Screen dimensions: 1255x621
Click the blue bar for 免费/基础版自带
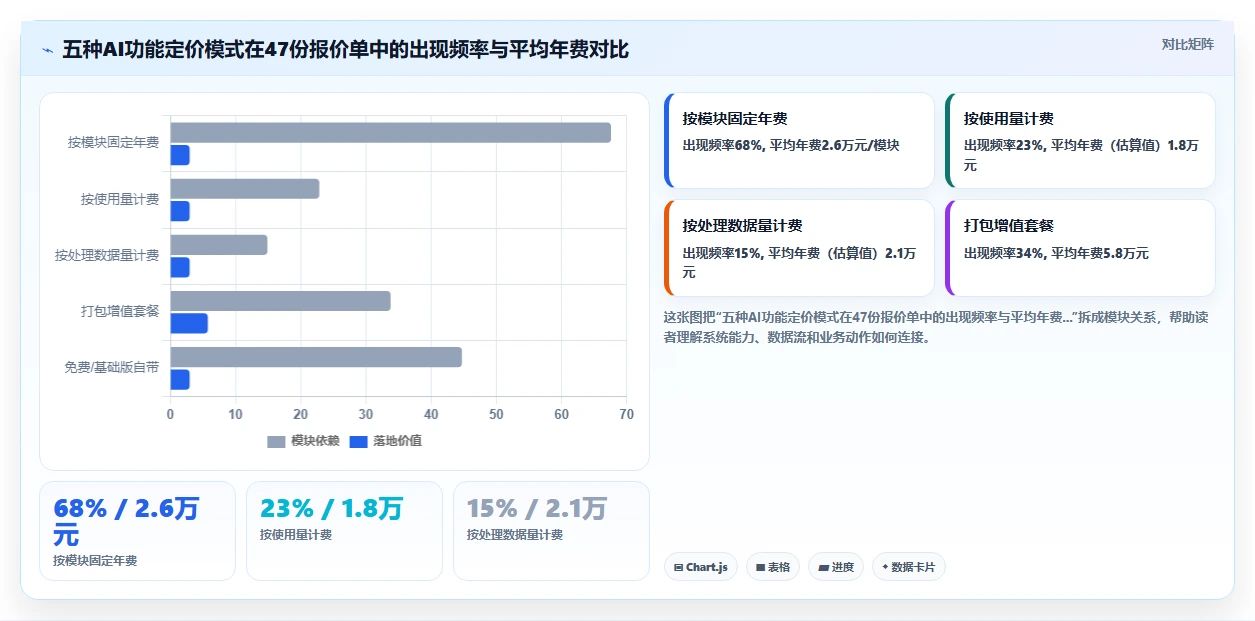click(x=179, y=379)
